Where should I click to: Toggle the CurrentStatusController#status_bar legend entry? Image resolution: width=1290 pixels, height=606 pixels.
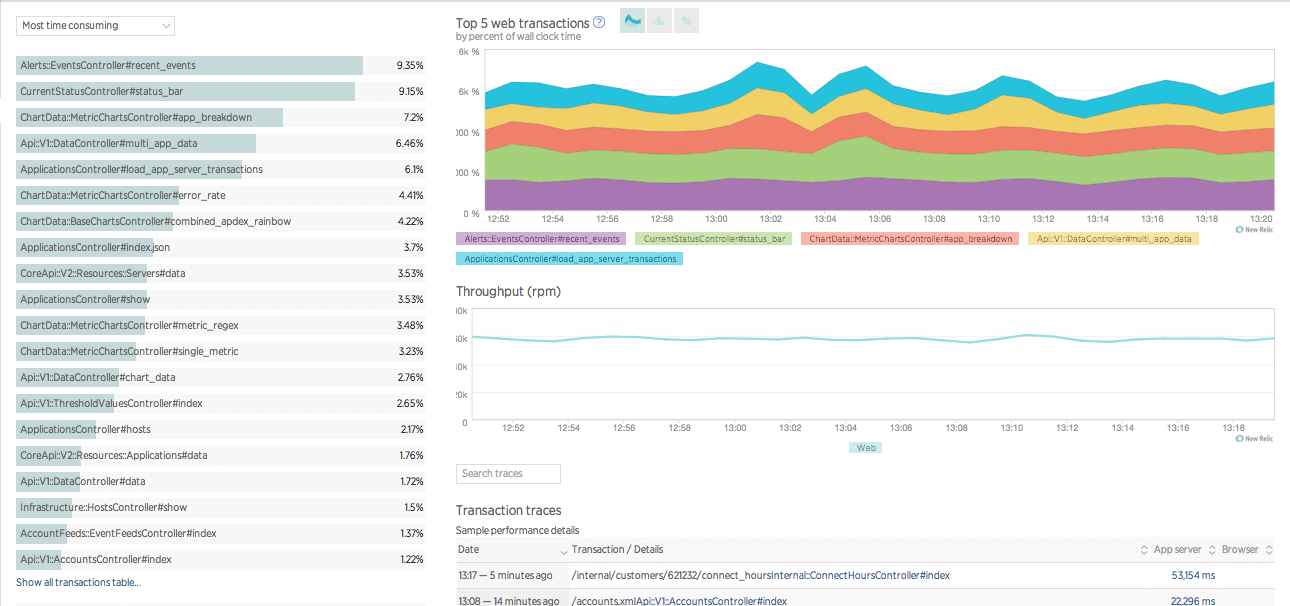[712, 237]
